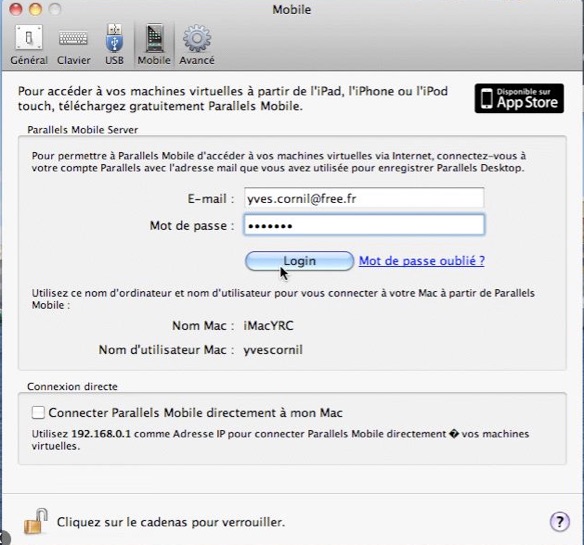Open the USB preferences icon
Image resolution: width=584 pixels, height=545 pixels.
(x=114, y=38)
